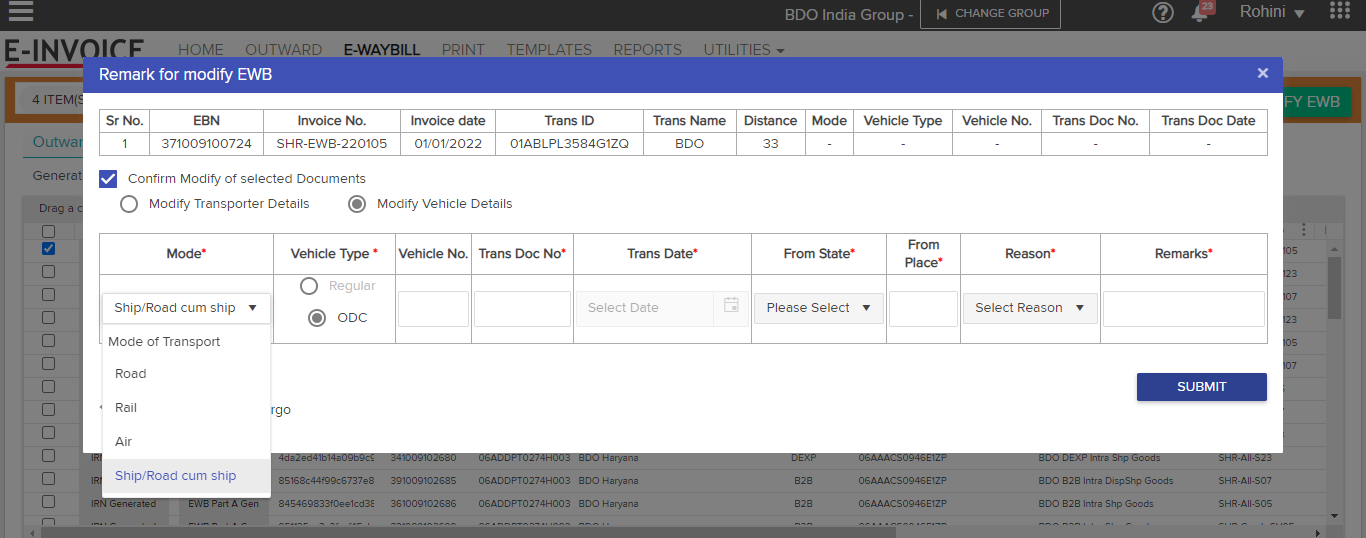1366x538 pixels.
Task: Click the Distance value 33
Action: (770, 144)
